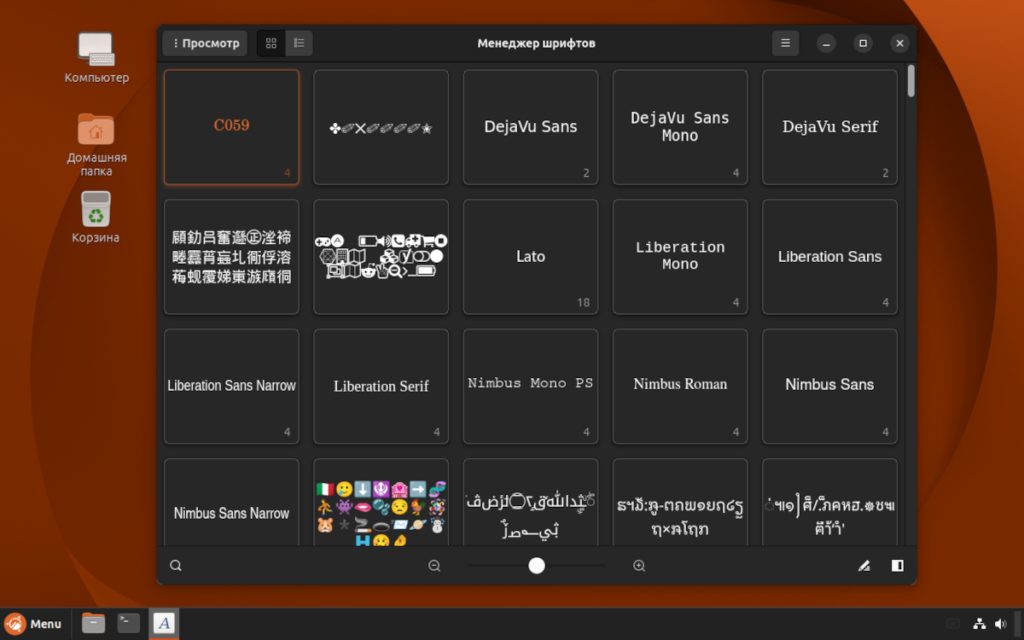The width and height of the screenshot is (1024, 640).
Task: Open the Просмотр view menu
Action: [205, 43]
